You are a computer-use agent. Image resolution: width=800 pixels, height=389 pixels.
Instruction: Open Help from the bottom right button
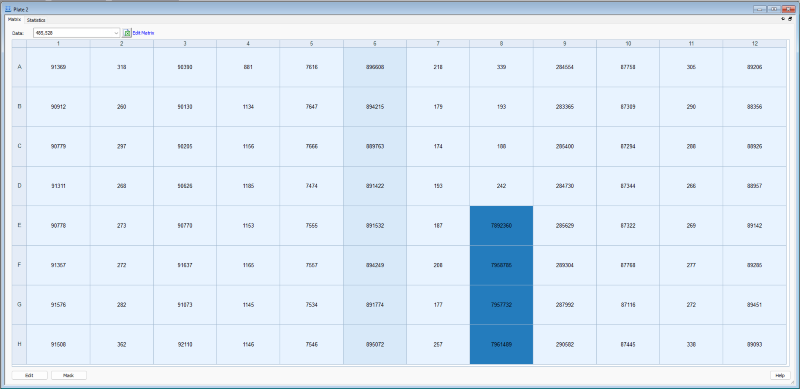[780, 375]
